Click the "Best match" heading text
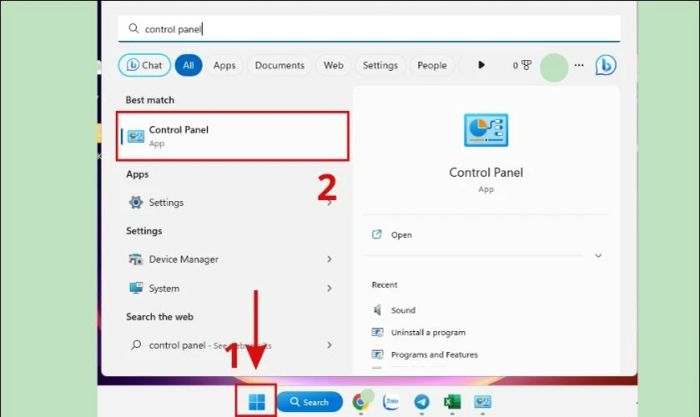Viewport: 700px width, 417px height. (x=150, y=100)
